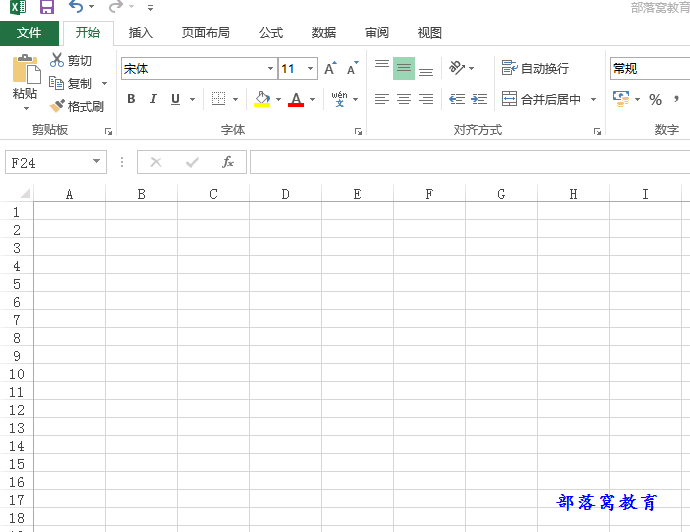Open the Customize Quick Access Toolbar menu
Viewport: 690px width, 532px height.
(x=150, y=7)
